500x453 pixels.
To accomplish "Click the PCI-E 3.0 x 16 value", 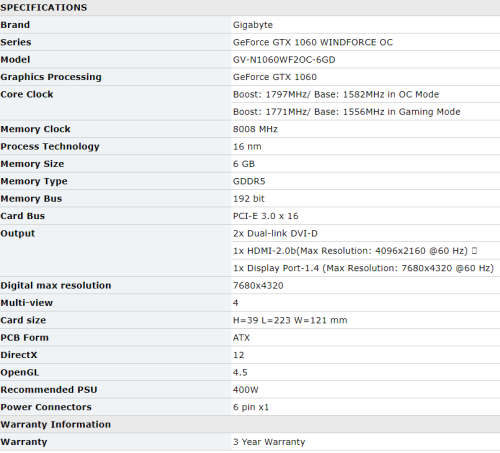I will 266,216.
